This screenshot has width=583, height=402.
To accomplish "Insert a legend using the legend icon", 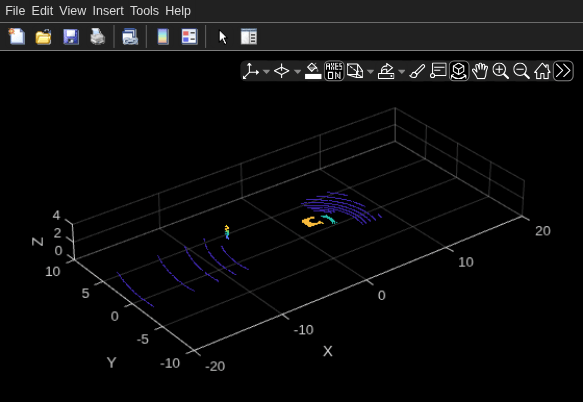I will click(x=190, y=36).
